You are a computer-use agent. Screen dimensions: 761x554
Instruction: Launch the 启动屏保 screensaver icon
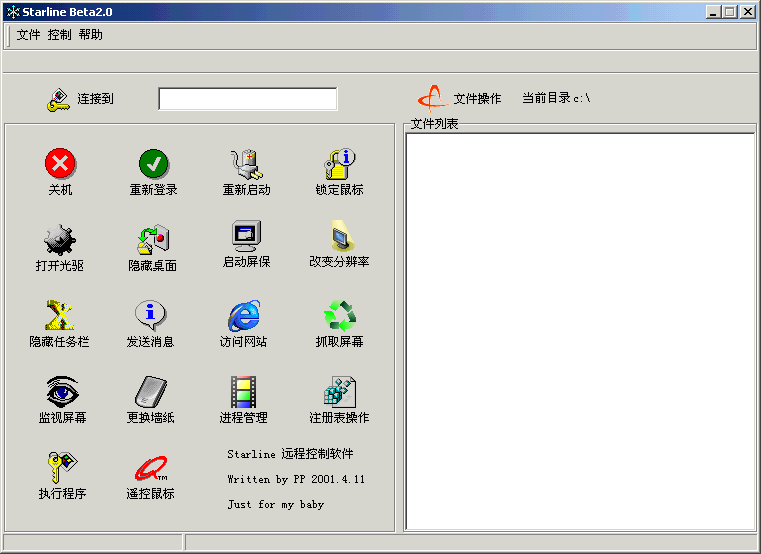246,237
